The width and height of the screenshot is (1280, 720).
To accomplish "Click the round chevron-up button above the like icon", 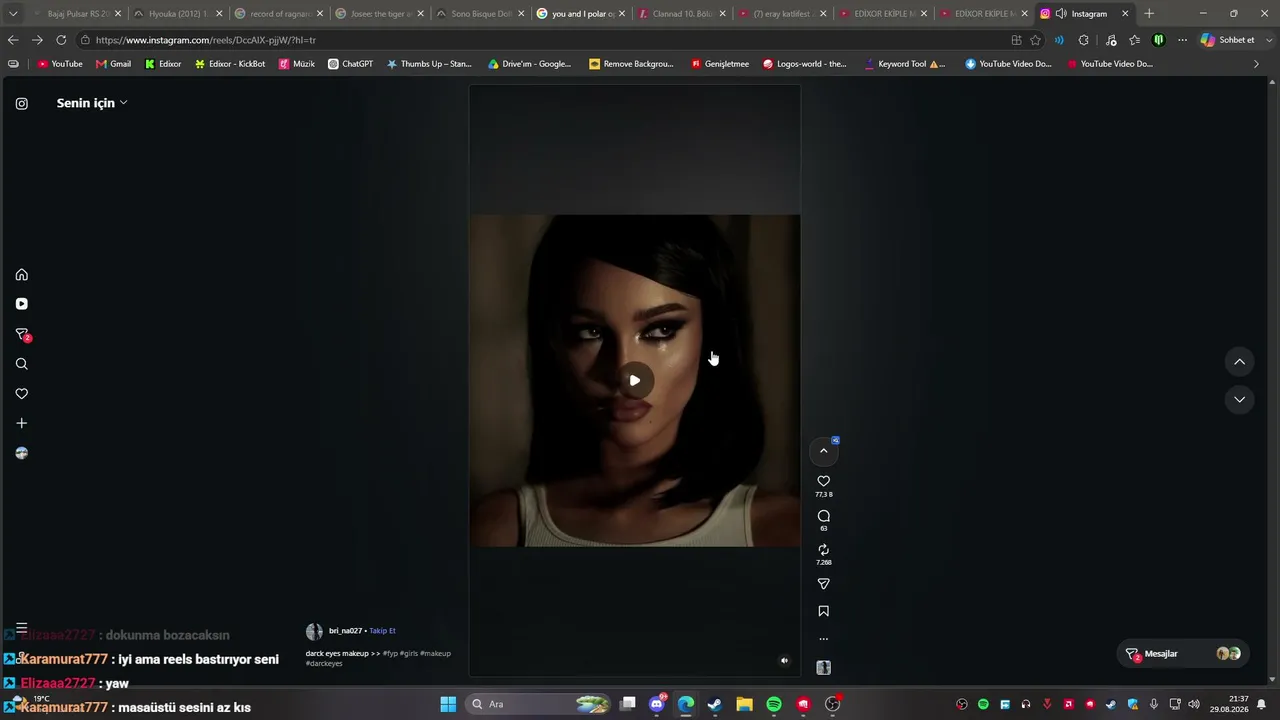I will click(824, 451).
